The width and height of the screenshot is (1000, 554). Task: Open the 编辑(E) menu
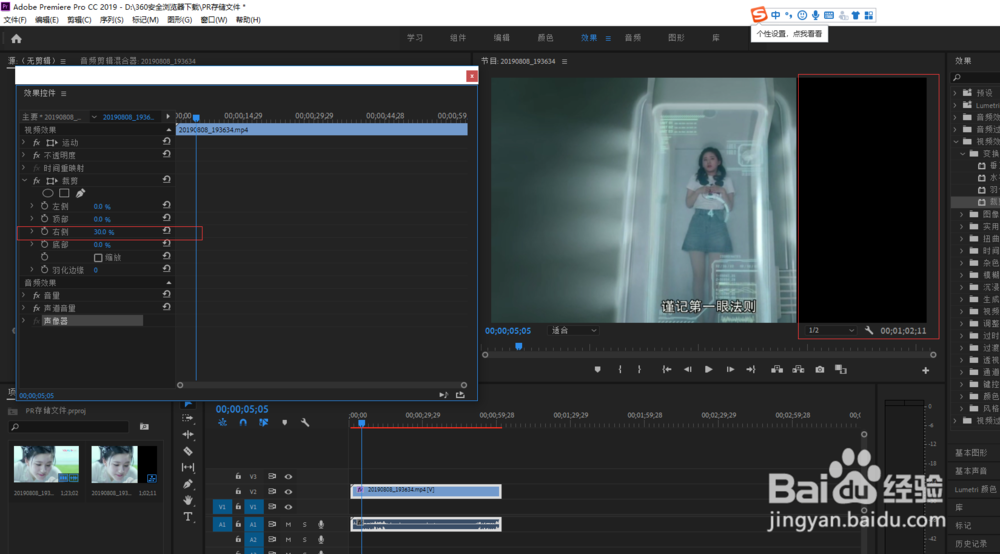tap(47, 20)
